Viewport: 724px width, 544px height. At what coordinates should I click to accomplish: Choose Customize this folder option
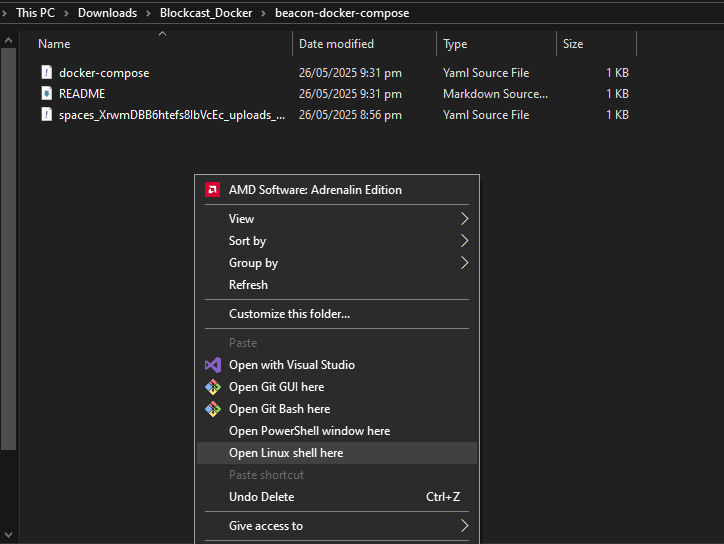(289, 314)
